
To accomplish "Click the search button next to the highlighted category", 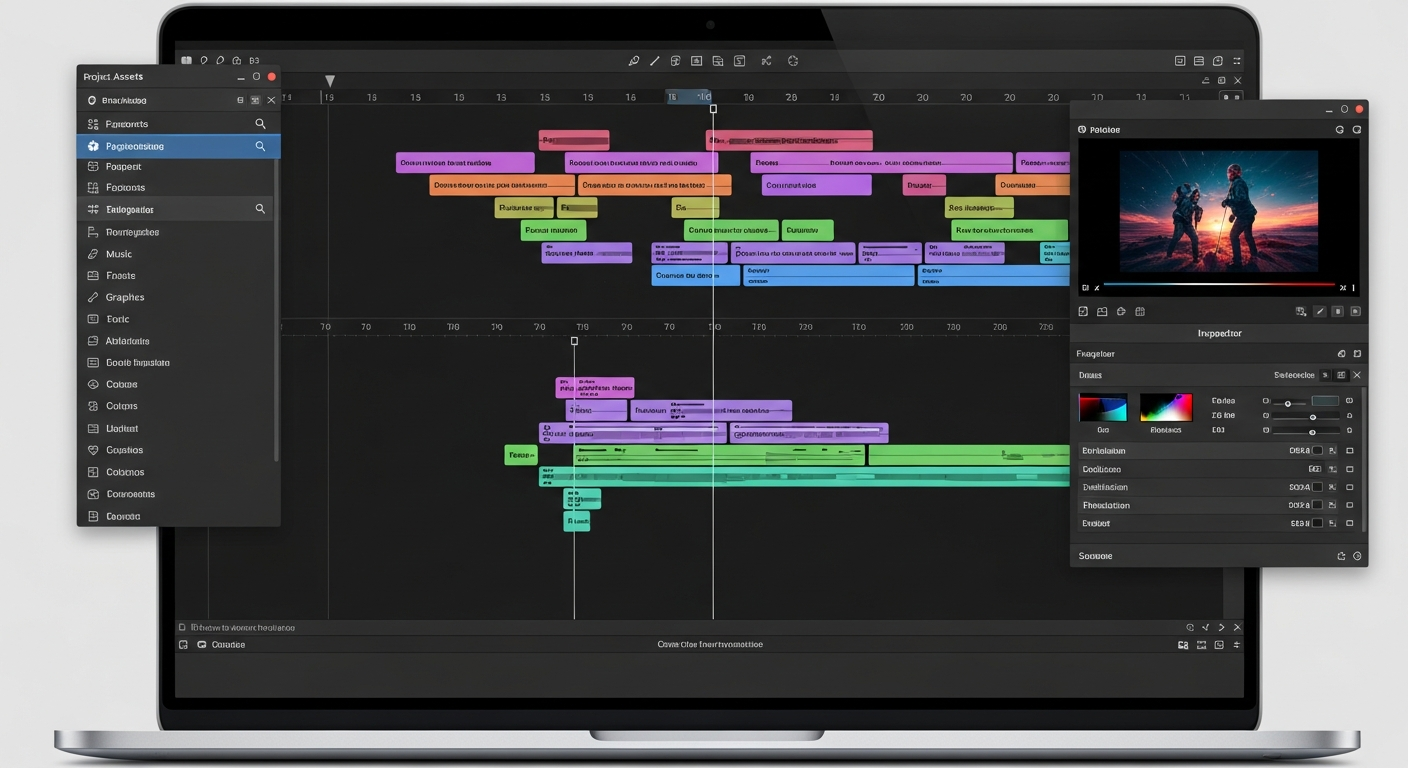I will click(x=260, y=145).
